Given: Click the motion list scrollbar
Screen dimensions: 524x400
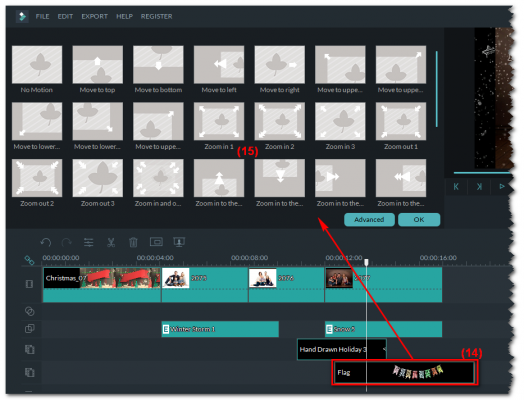Looking at the screenshot, I should click(x=436, y=89).
